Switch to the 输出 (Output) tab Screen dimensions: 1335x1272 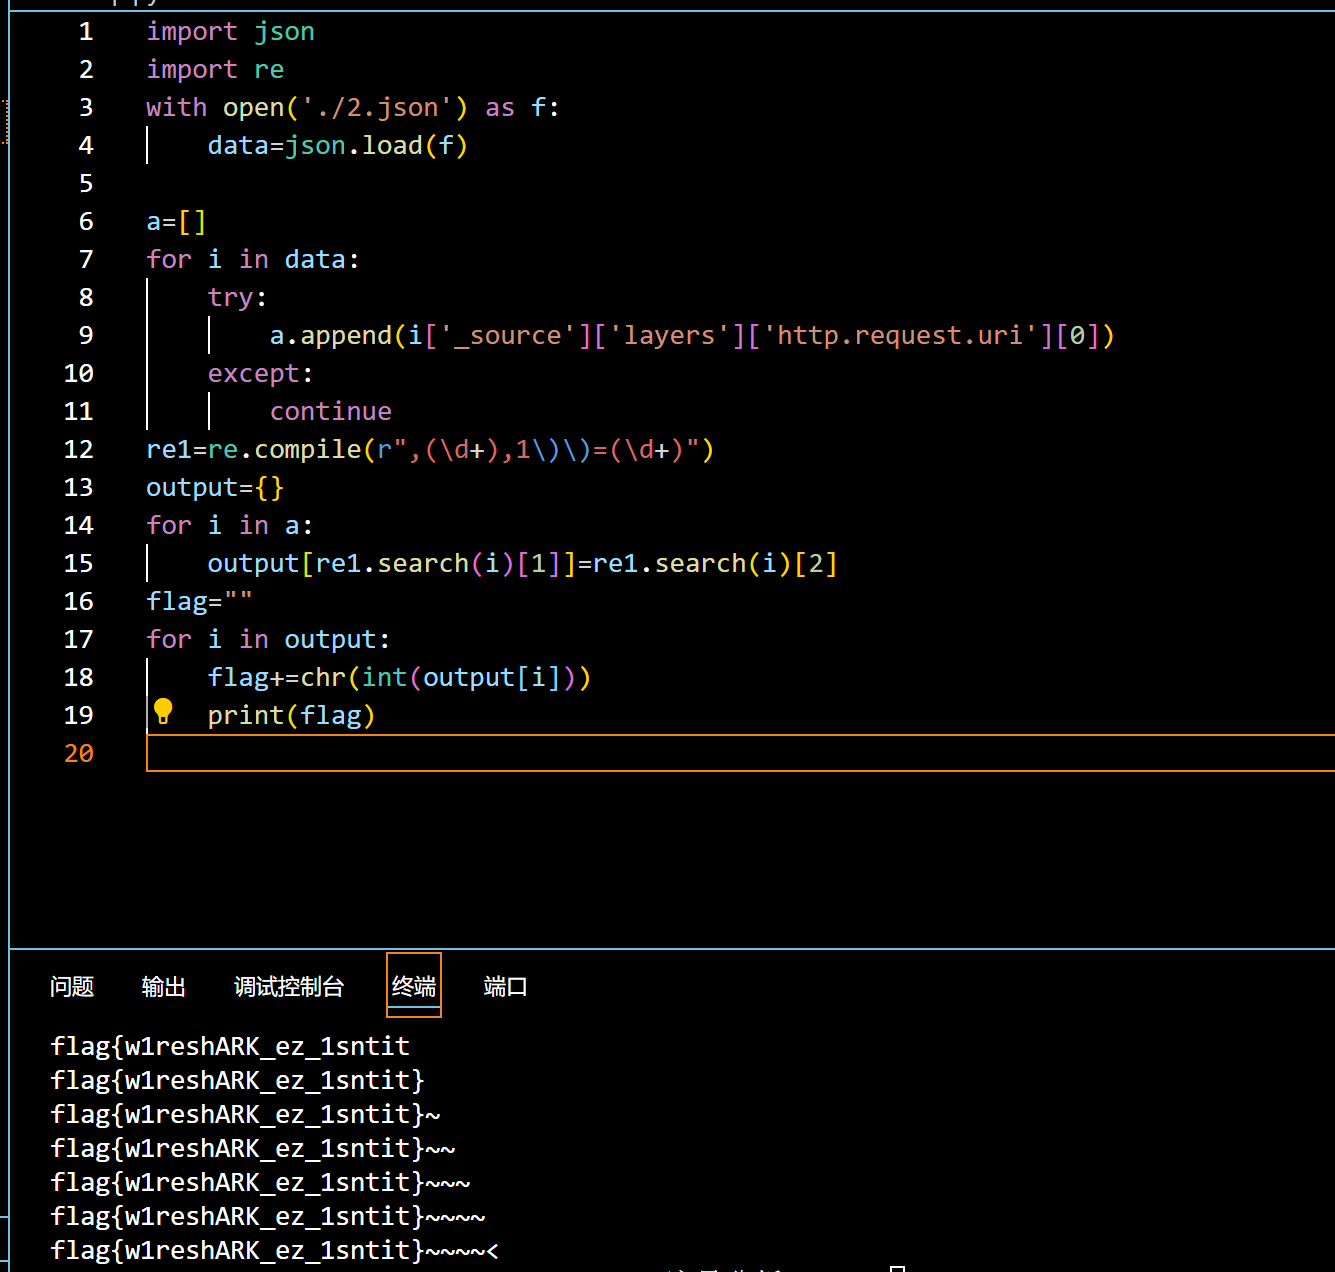click(164, 987)
